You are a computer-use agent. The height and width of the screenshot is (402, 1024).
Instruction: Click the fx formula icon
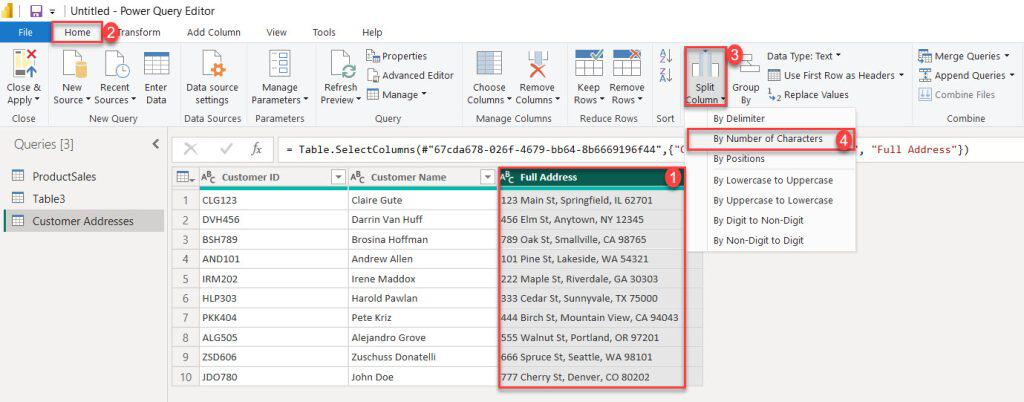257,149
